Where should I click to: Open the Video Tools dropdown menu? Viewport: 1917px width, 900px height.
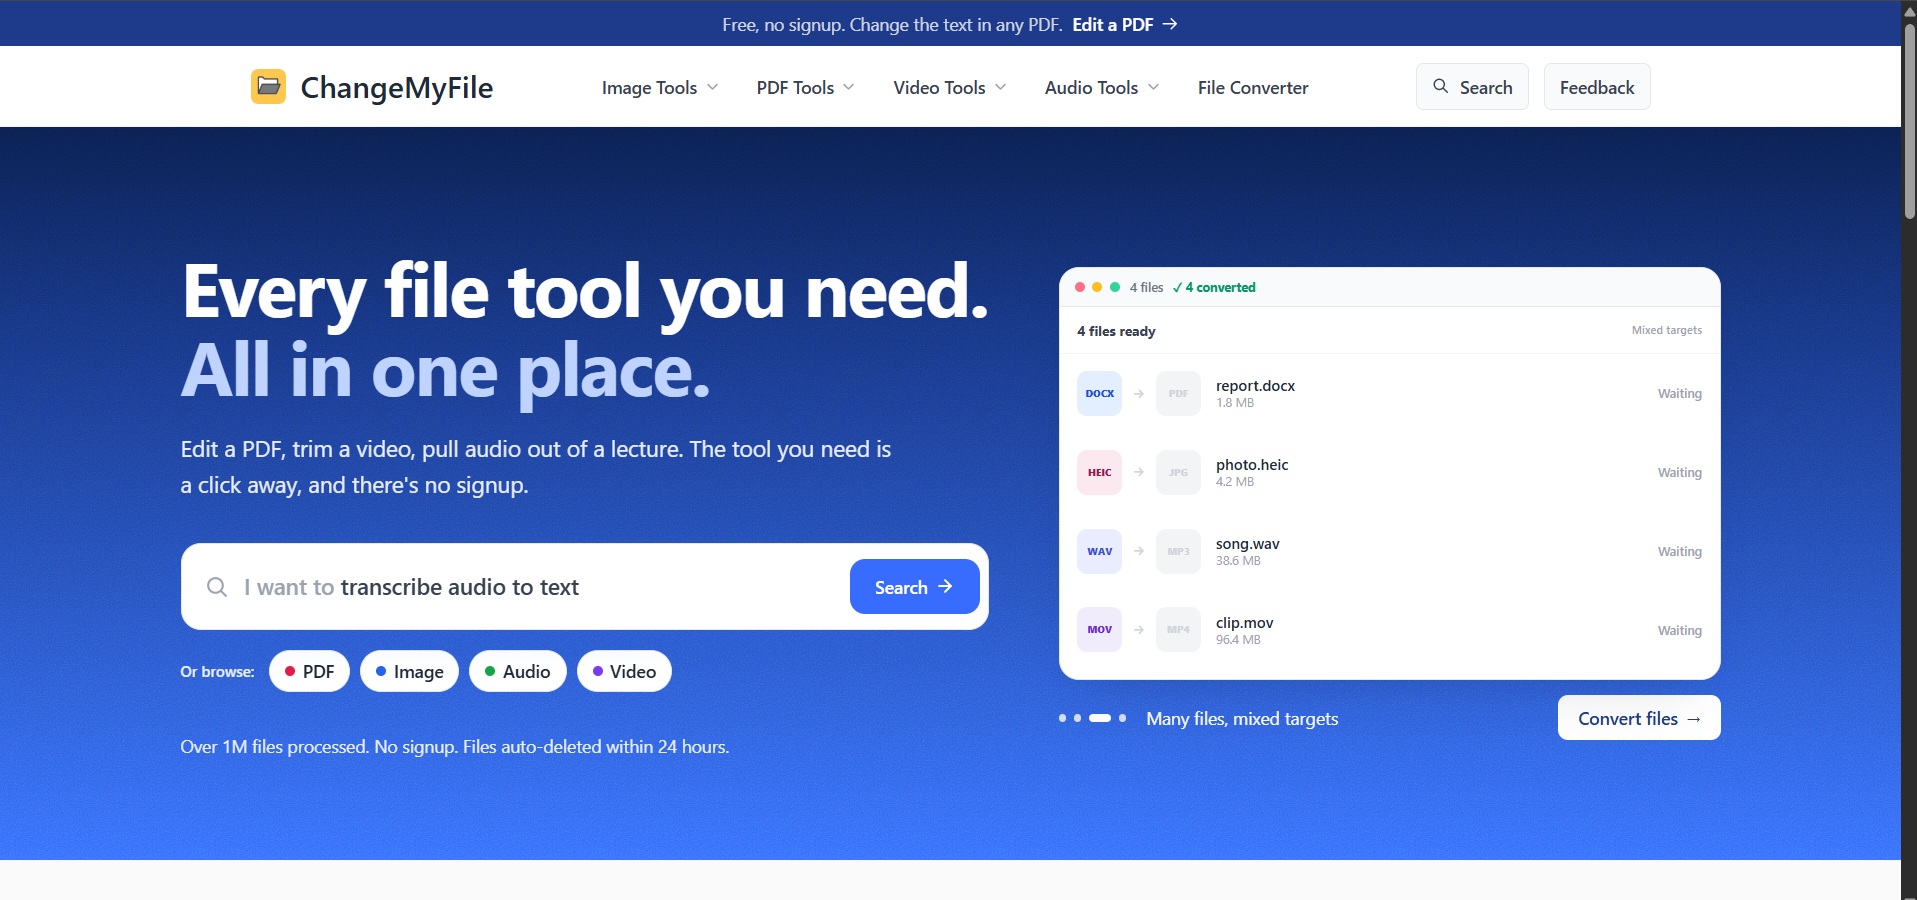click(950, 88)
